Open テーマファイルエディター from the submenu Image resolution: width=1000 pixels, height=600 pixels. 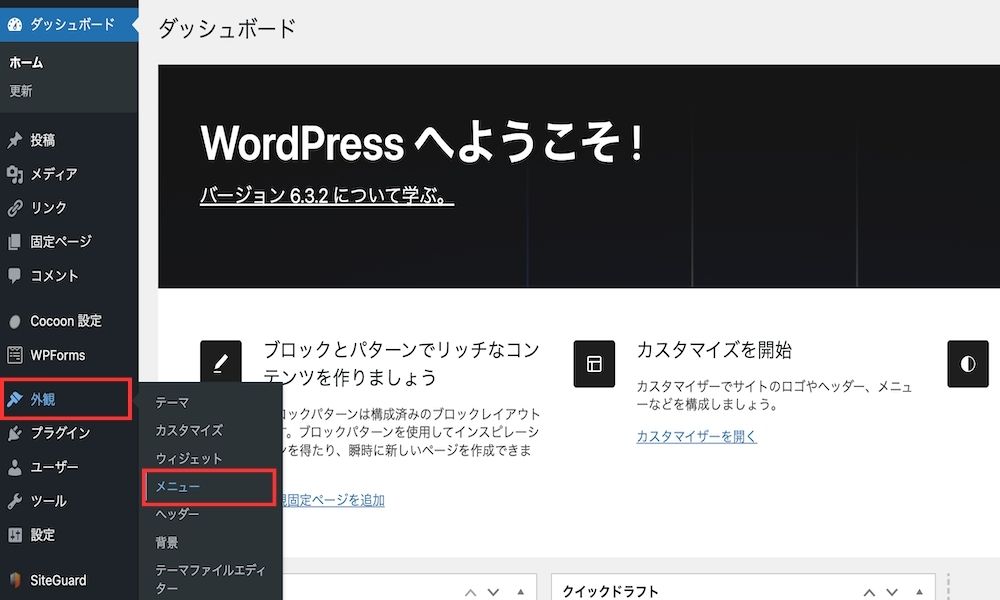pos(210,579)
